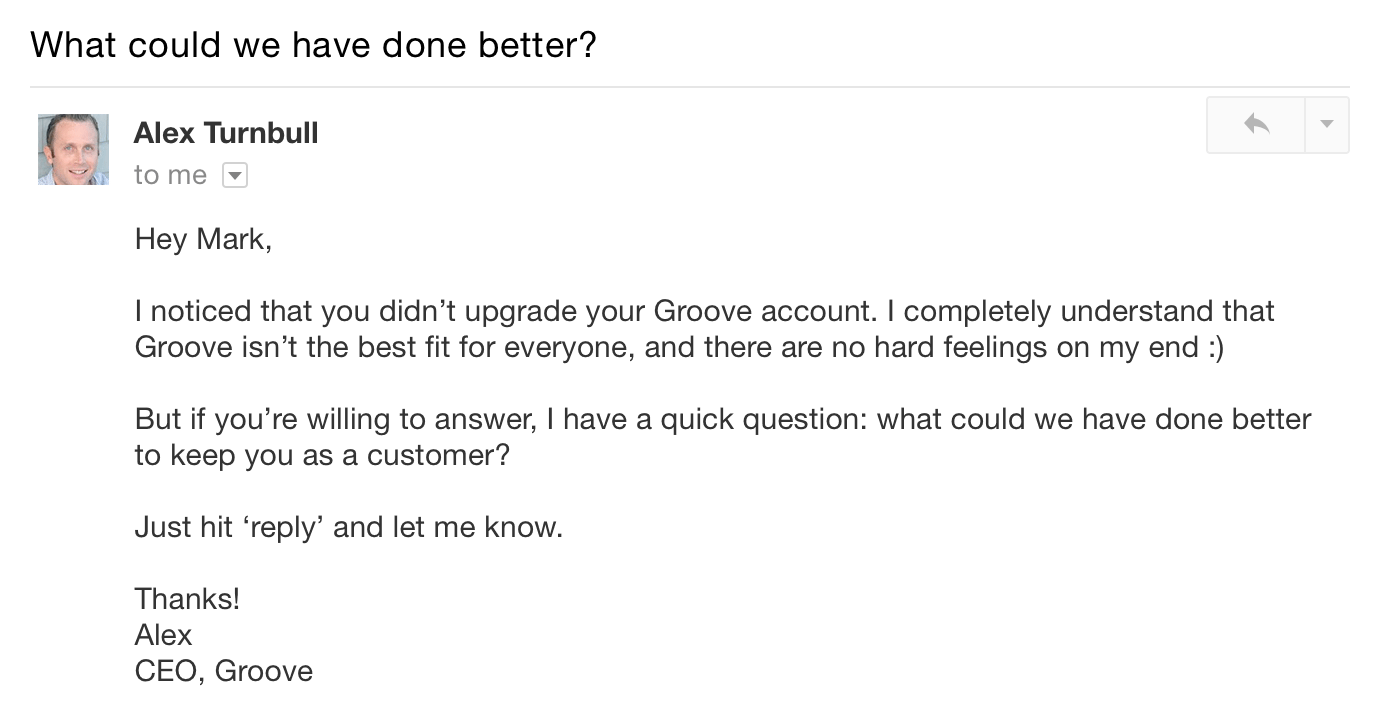The height and width of the screenshot is (720, 1380).
Task: Click the line "to keep you as a customer?"
Action: 322,456
